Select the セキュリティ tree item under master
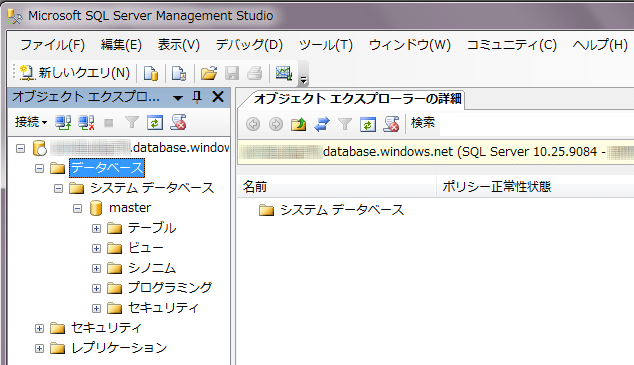This screenshot has height=365, width=634. [163, 308]
